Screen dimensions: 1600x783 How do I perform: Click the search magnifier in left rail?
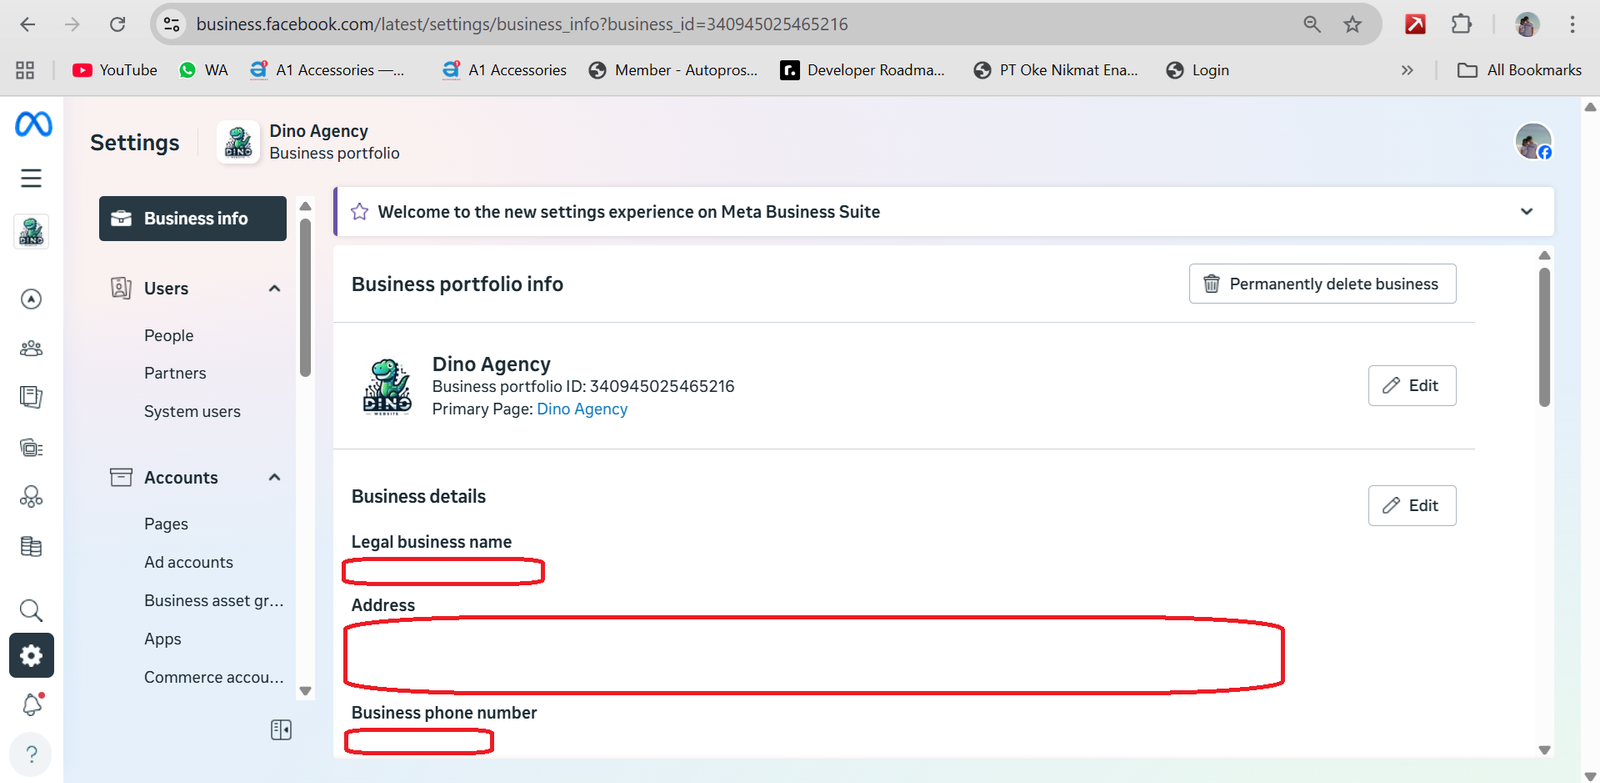click(31, 610)
